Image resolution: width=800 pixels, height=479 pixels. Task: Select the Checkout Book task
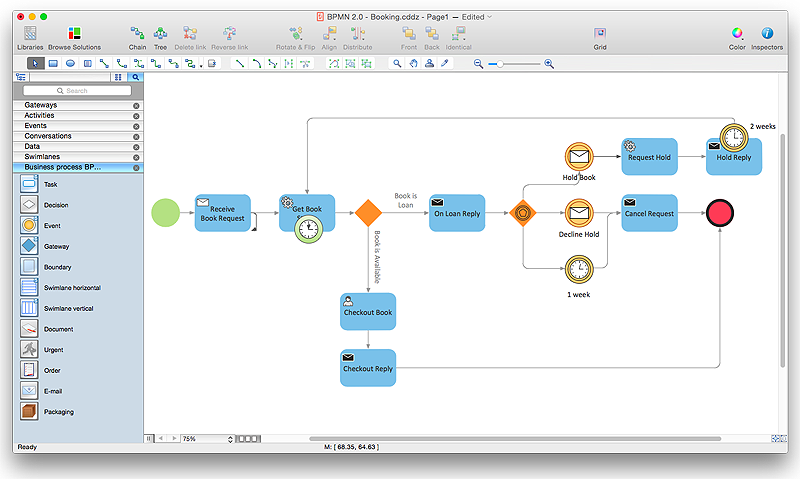368,311
